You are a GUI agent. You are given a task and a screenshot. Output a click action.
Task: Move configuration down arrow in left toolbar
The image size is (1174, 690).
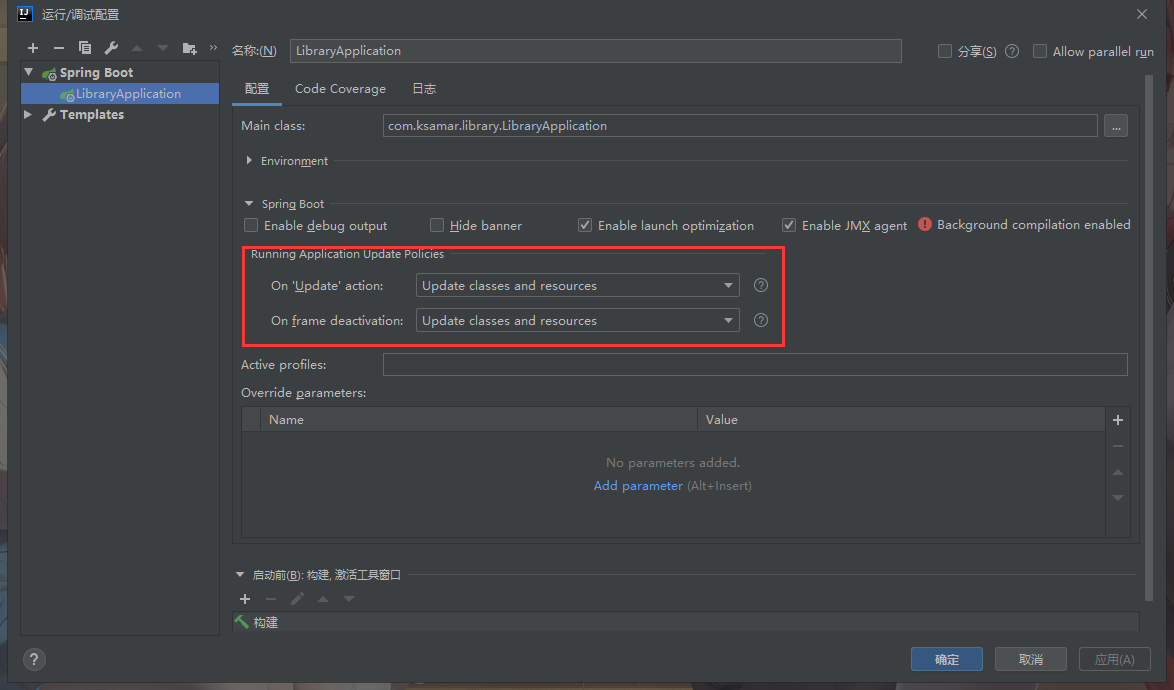(162, 48)
